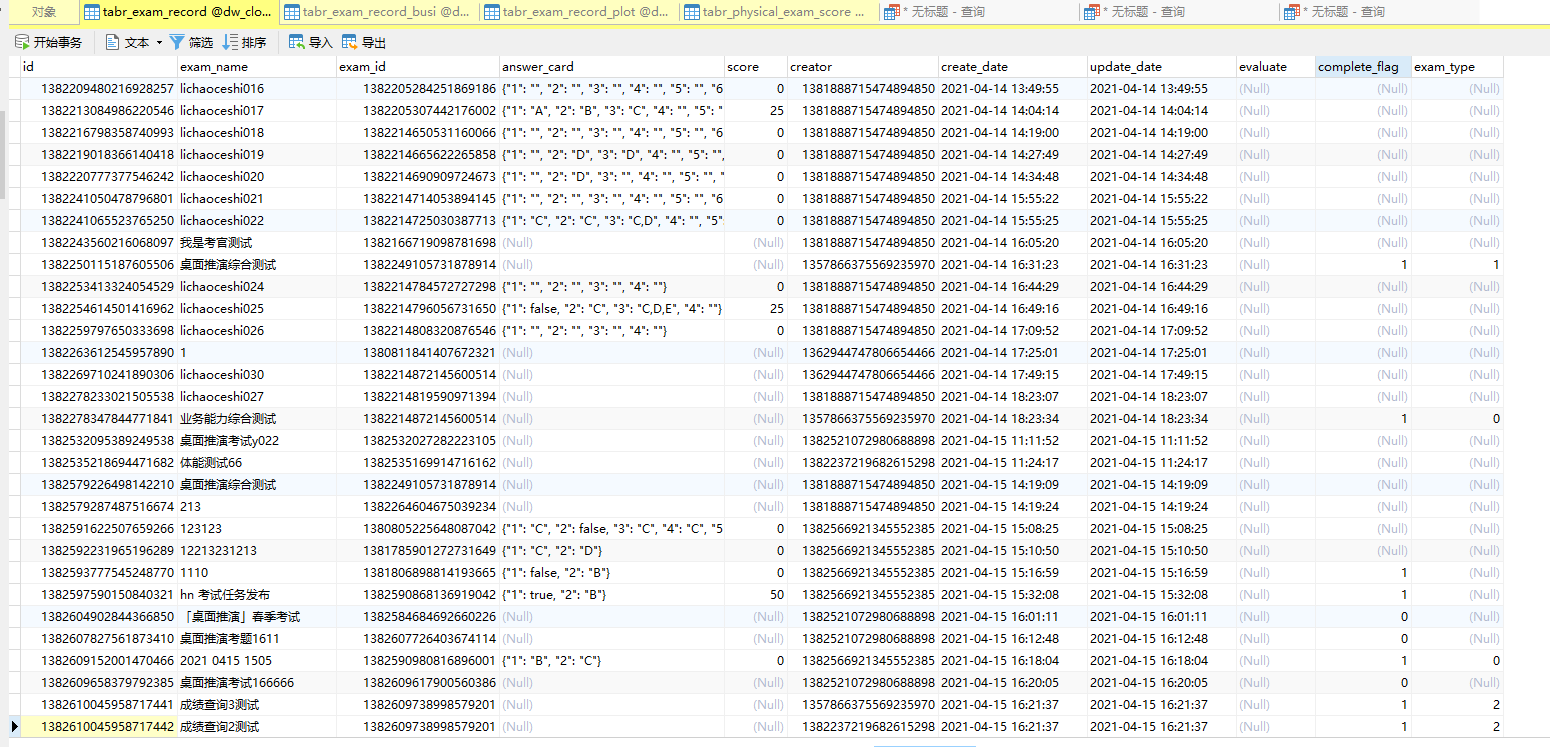
Task: Switch to the 对象 tab
Action: click(x=44, y=12)
